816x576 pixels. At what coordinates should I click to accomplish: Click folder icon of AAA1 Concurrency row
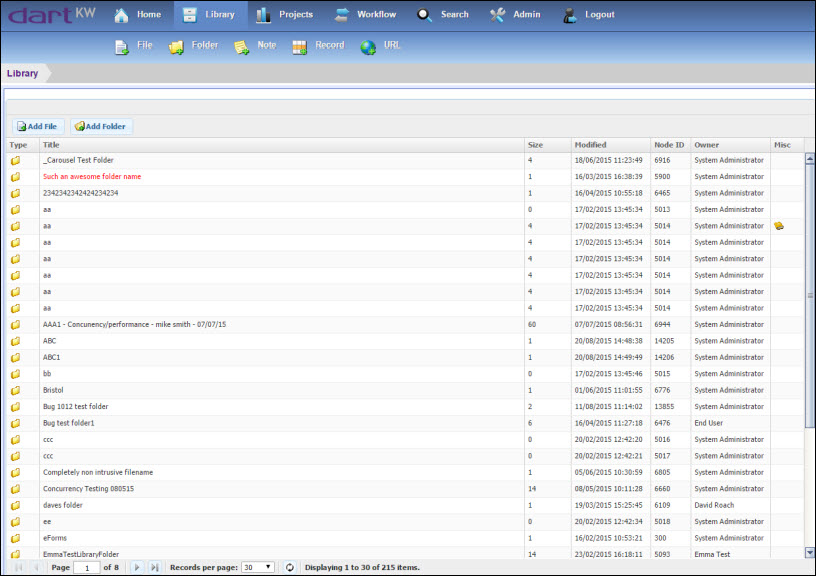pyautogui.click(x=16, y=325)
